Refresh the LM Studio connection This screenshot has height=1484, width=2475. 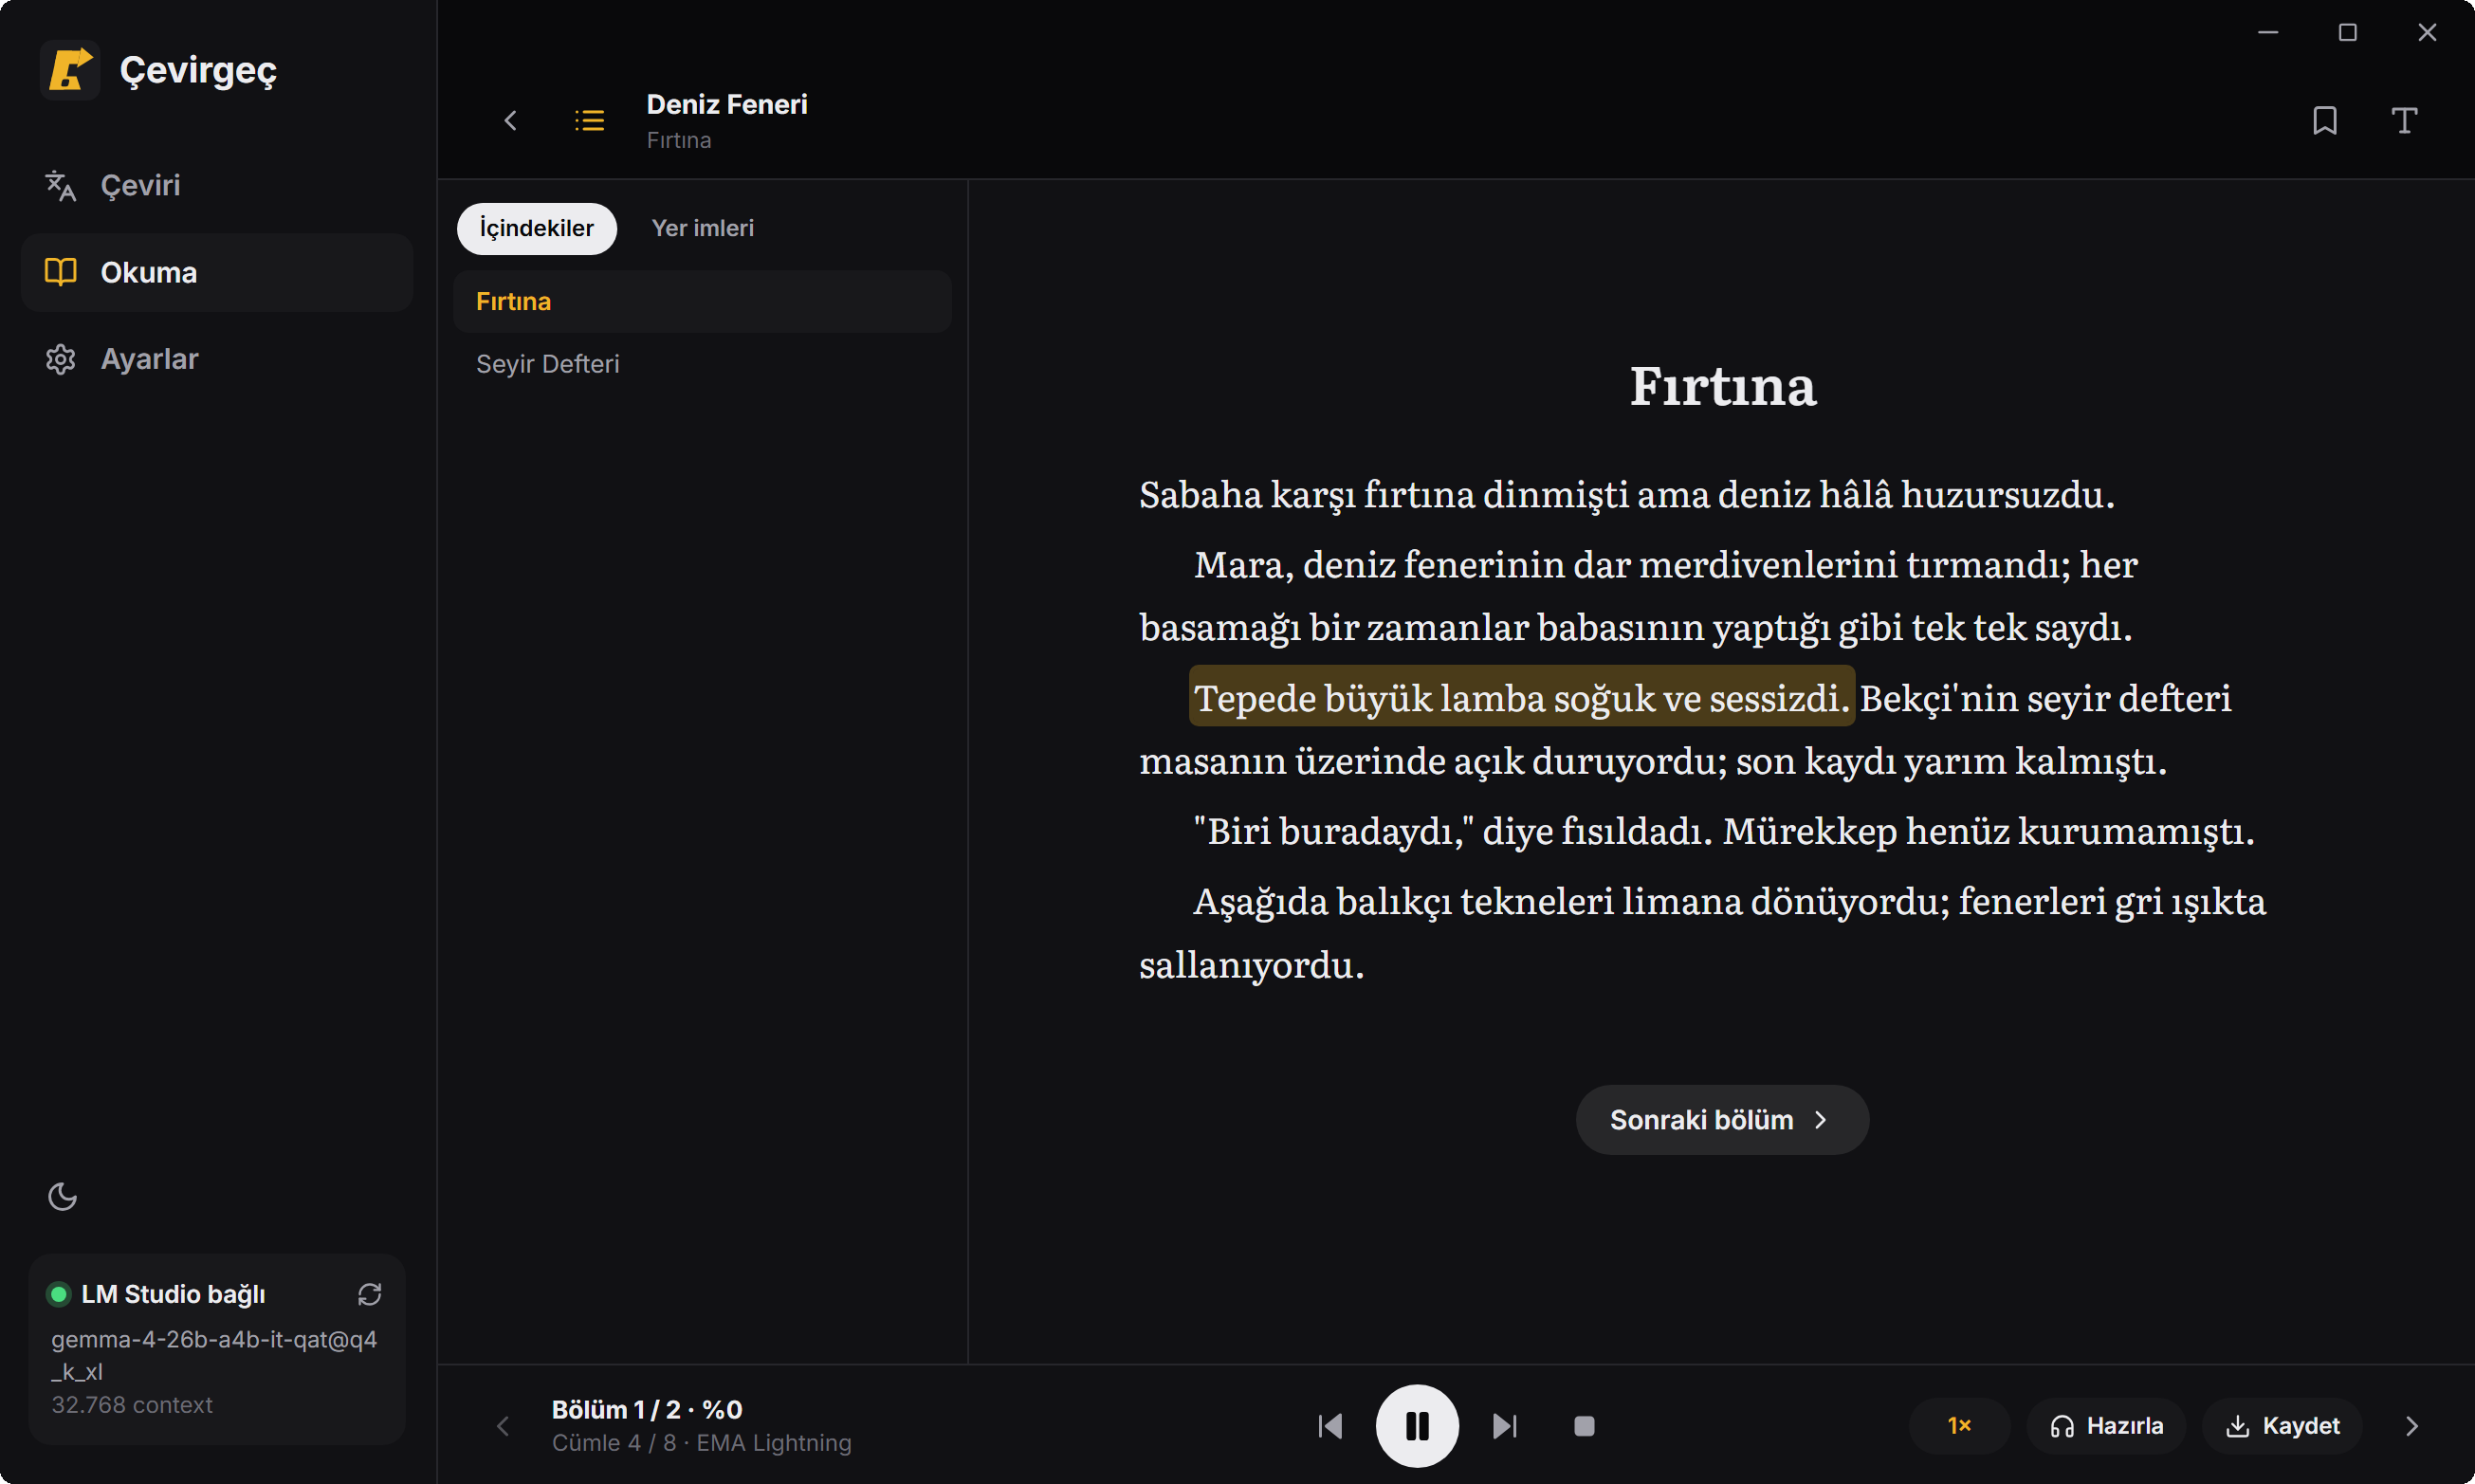coord(370,1294)
